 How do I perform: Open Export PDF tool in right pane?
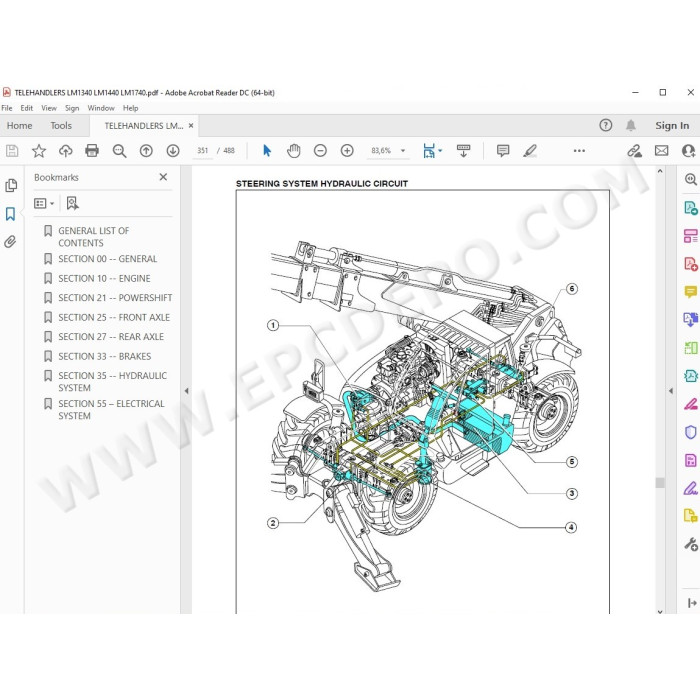691,208
